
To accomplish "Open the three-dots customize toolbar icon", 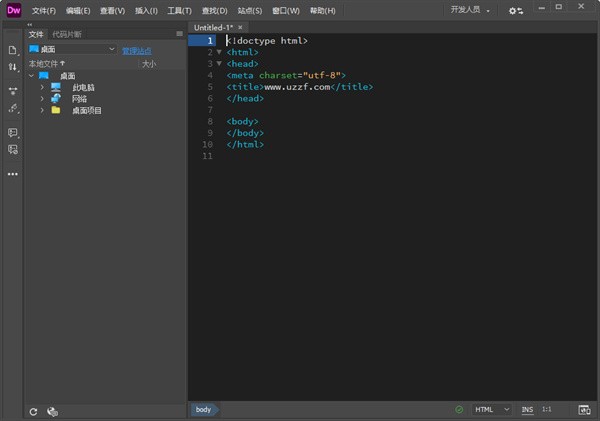I will point(13,173).
